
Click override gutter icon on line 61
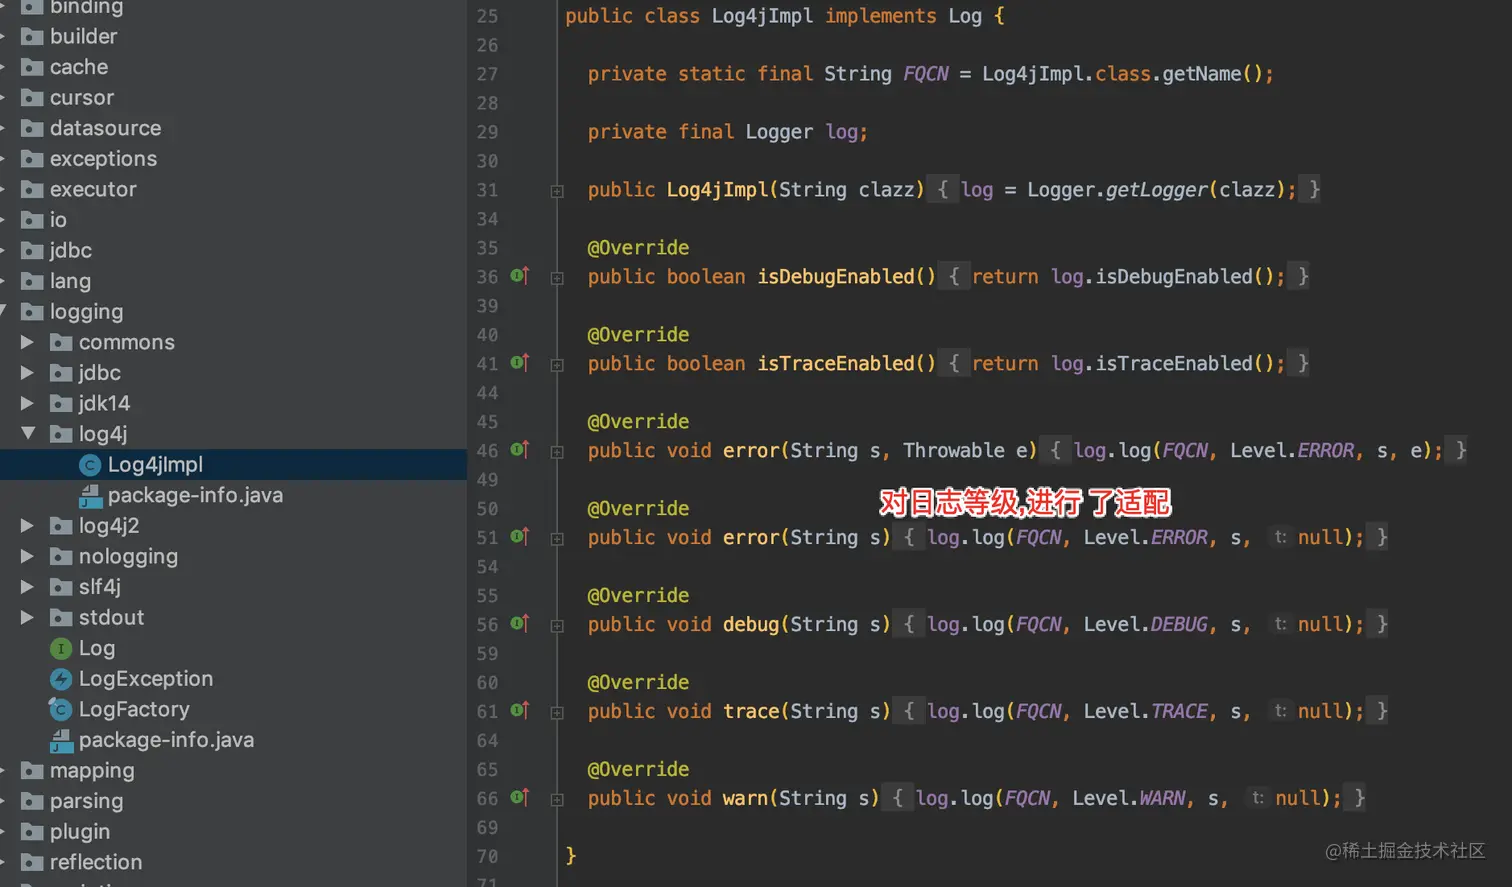[520, 711]
